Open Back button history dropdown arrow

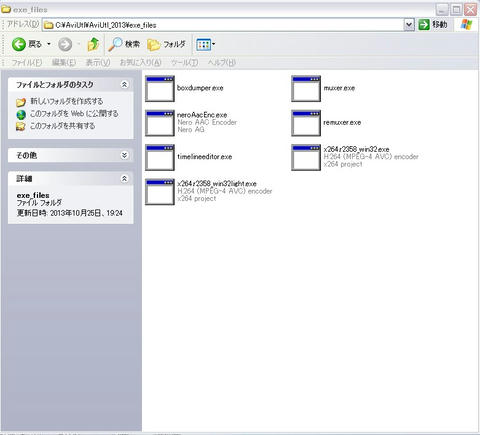coord(49,44)
